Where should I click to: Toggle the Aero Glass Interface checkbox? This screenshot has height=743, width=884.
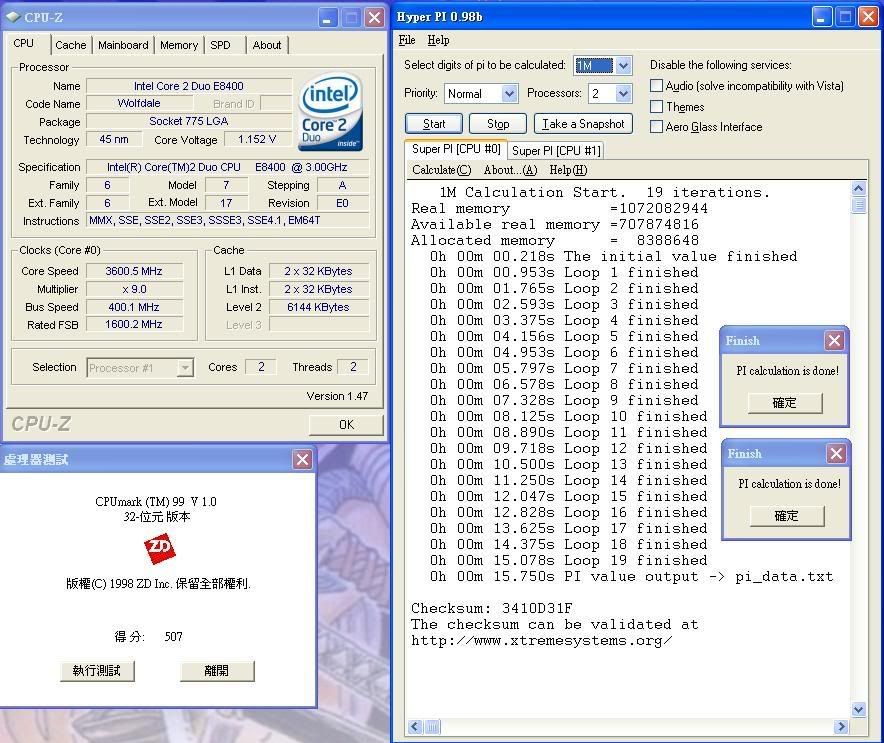click(x=656, y=127)
